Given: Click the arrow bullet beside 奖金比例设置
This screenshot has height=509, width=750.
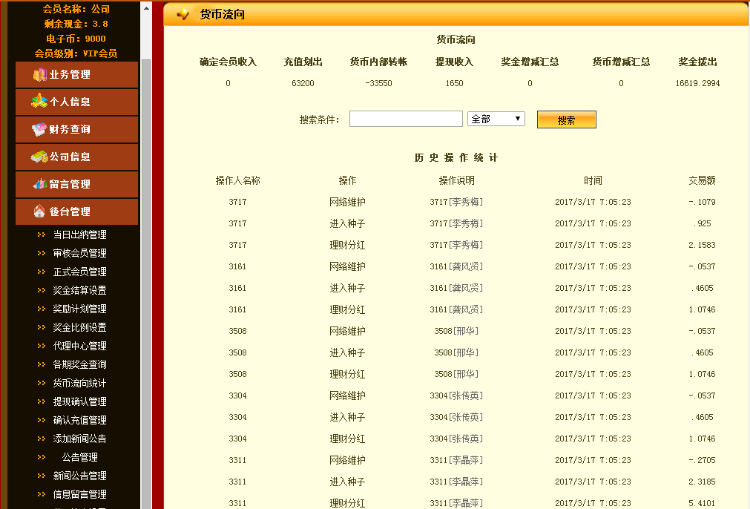Looking at the screenshot, I should tap(42, 328).
